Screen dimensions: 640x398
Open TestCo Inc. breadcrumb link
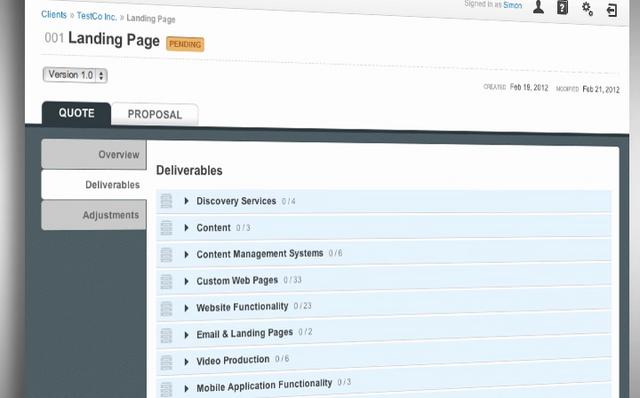click(97, 16)
